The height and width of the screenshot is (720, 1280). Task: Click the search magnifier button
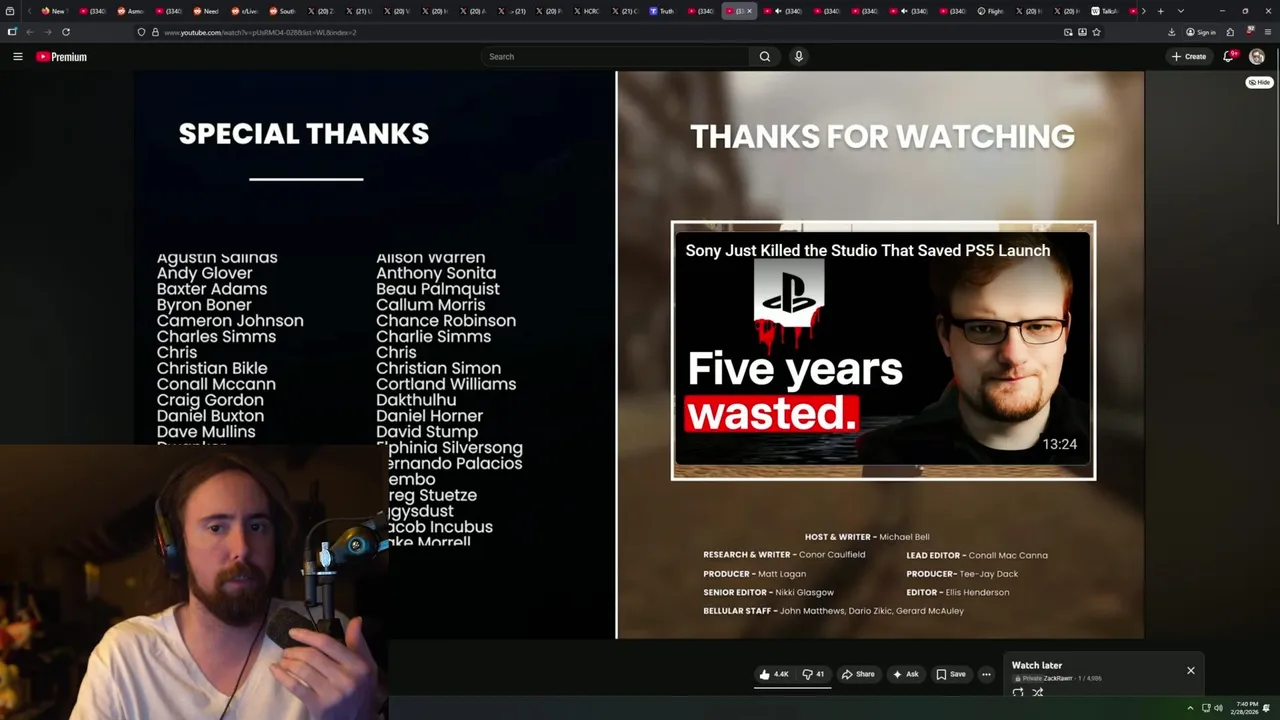pos(765,57)
